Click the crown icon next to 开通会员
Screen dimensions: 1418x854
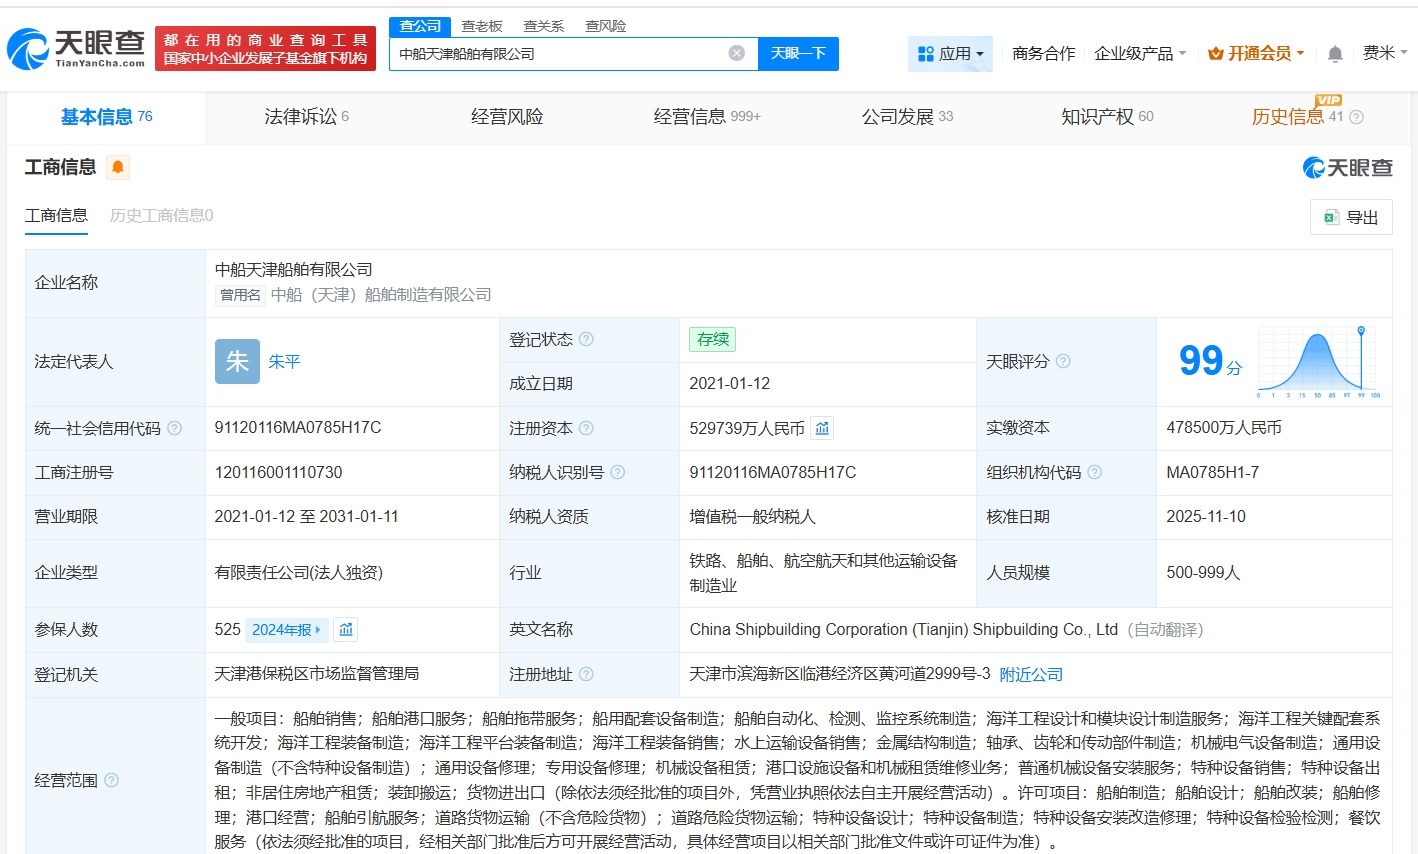pyautogui.click(x=1216, y=53)
